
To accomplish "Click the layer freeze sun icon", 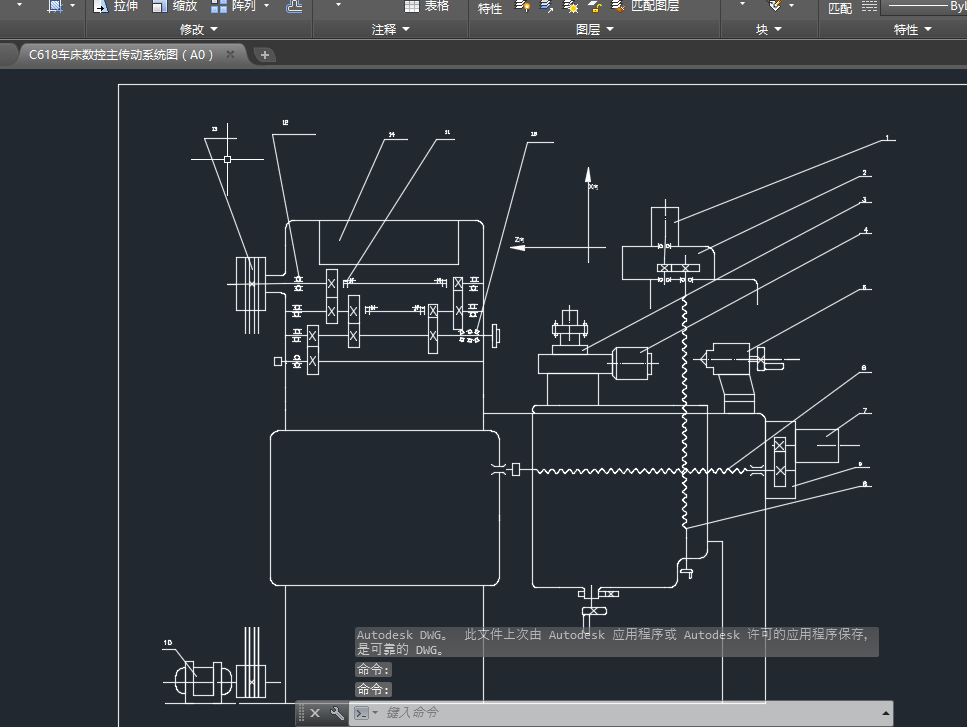I will pyautogui.click(x=571, y=7).
